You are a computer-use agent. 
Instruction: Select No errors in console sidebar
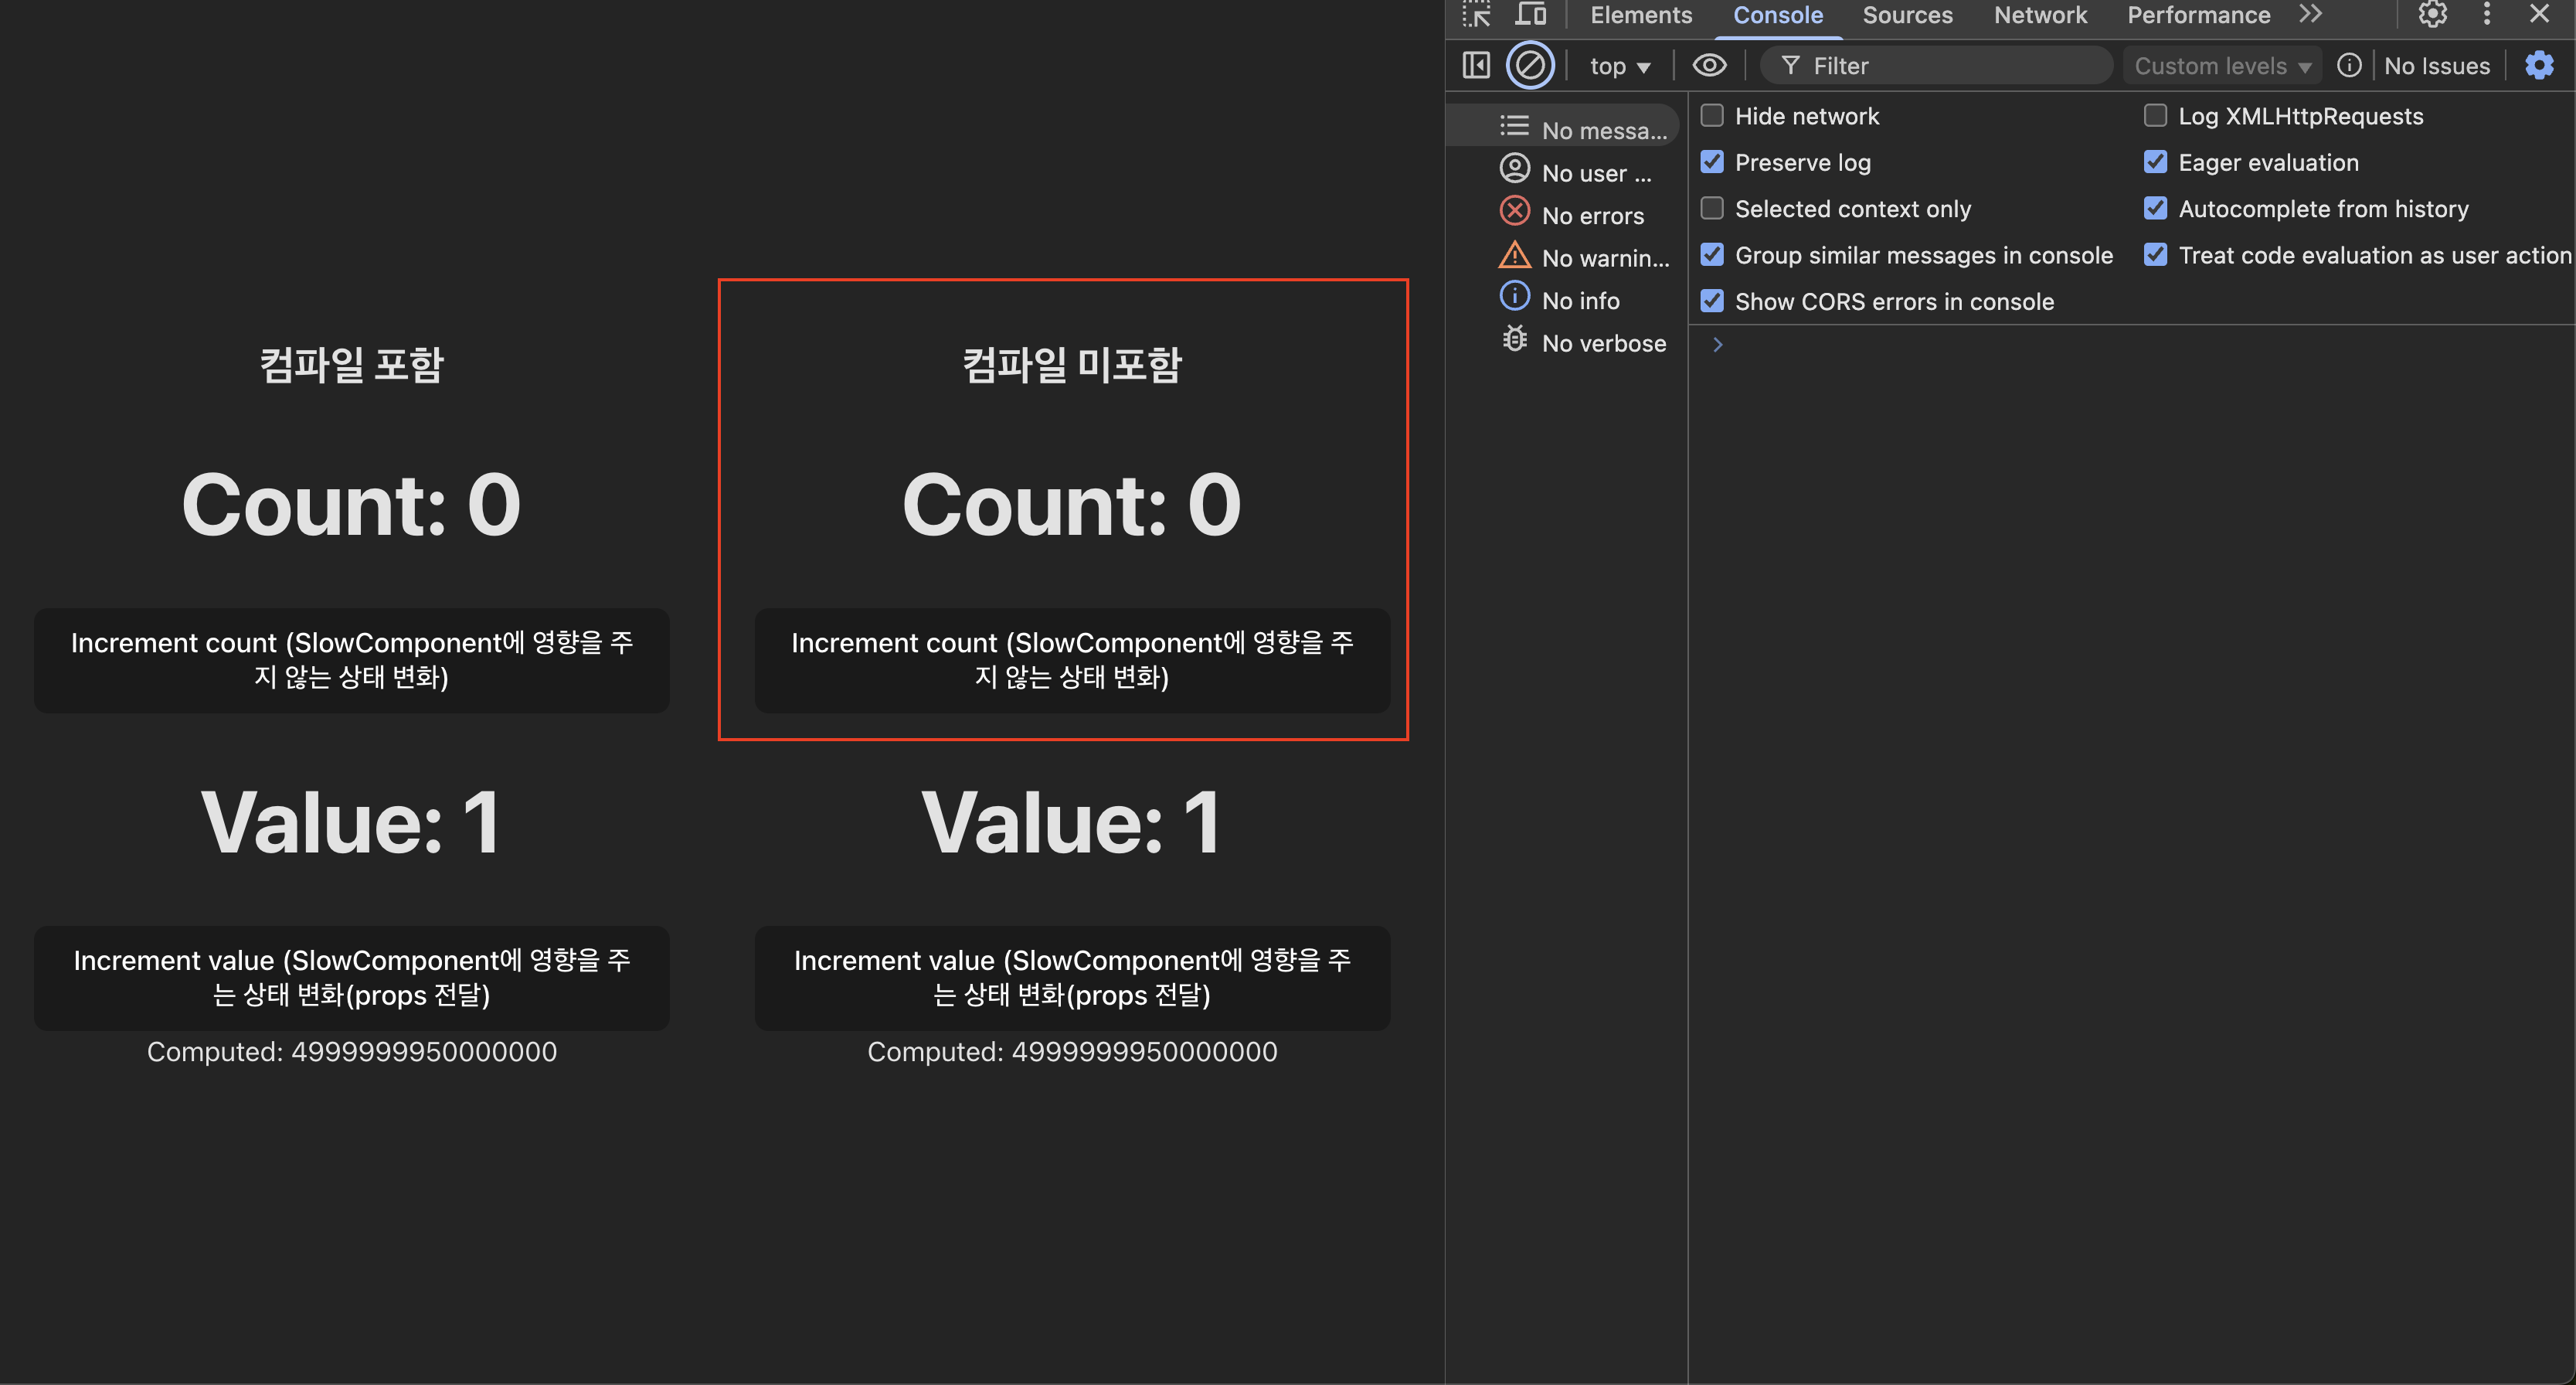[x=1592, y=216]
